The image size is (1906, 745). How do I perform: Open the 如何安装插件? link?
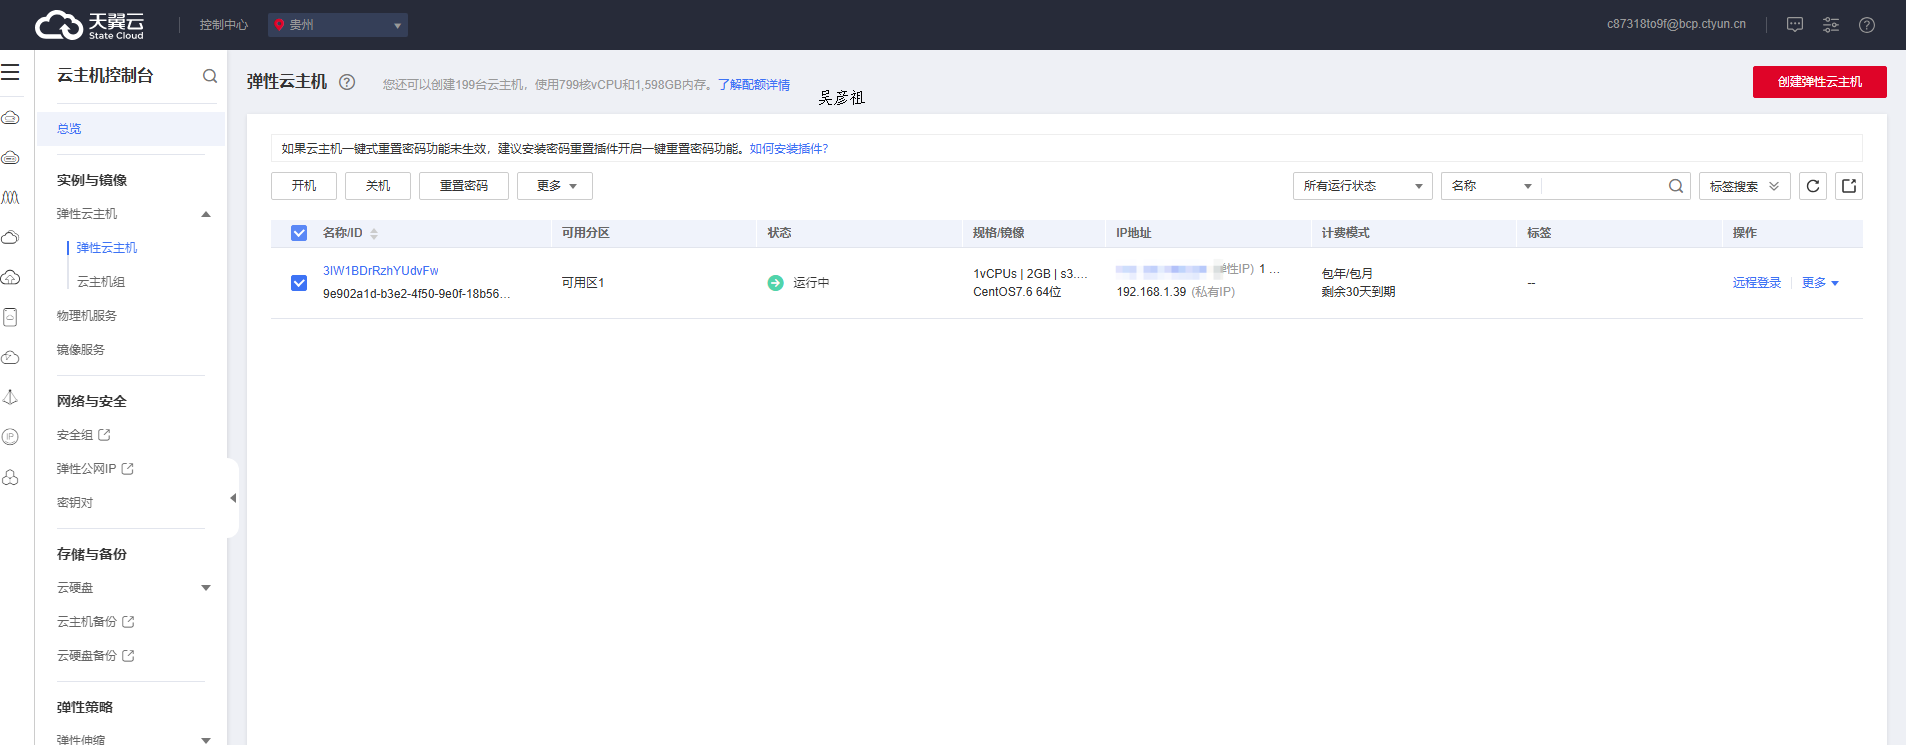pyautogui.click(x=789, y=149)
